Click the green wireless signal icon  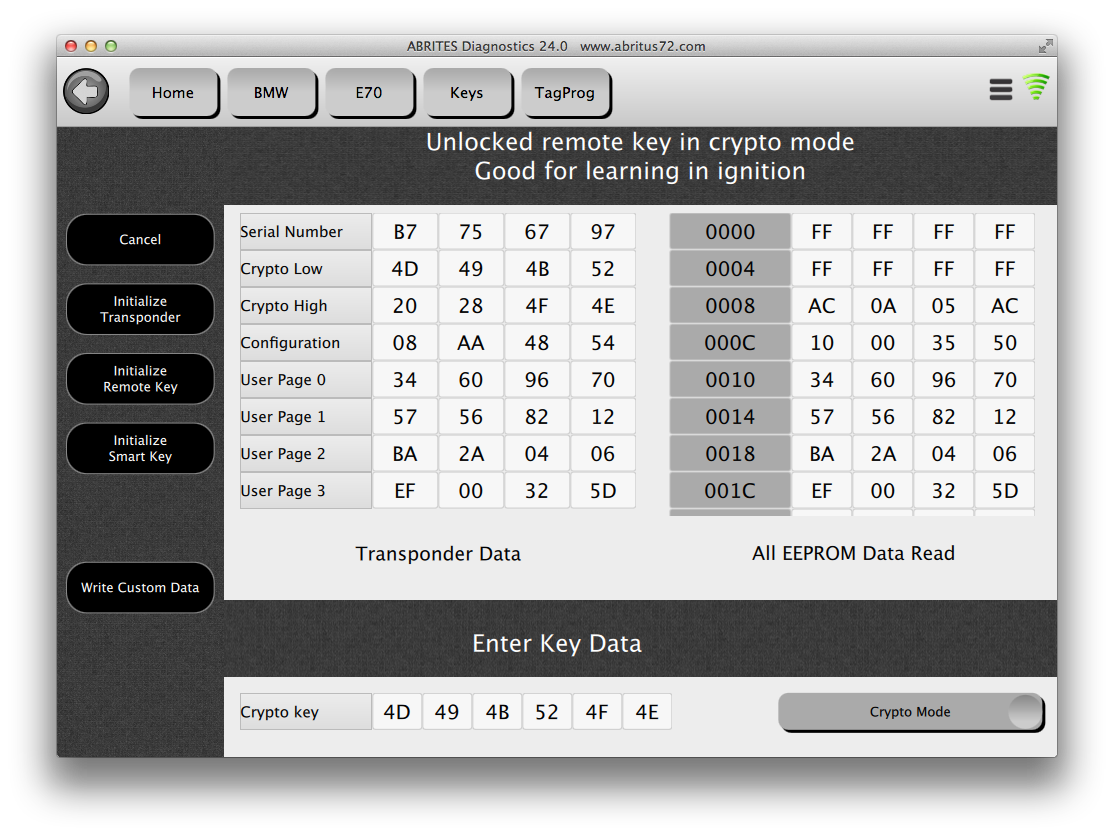pos(1036,88)
